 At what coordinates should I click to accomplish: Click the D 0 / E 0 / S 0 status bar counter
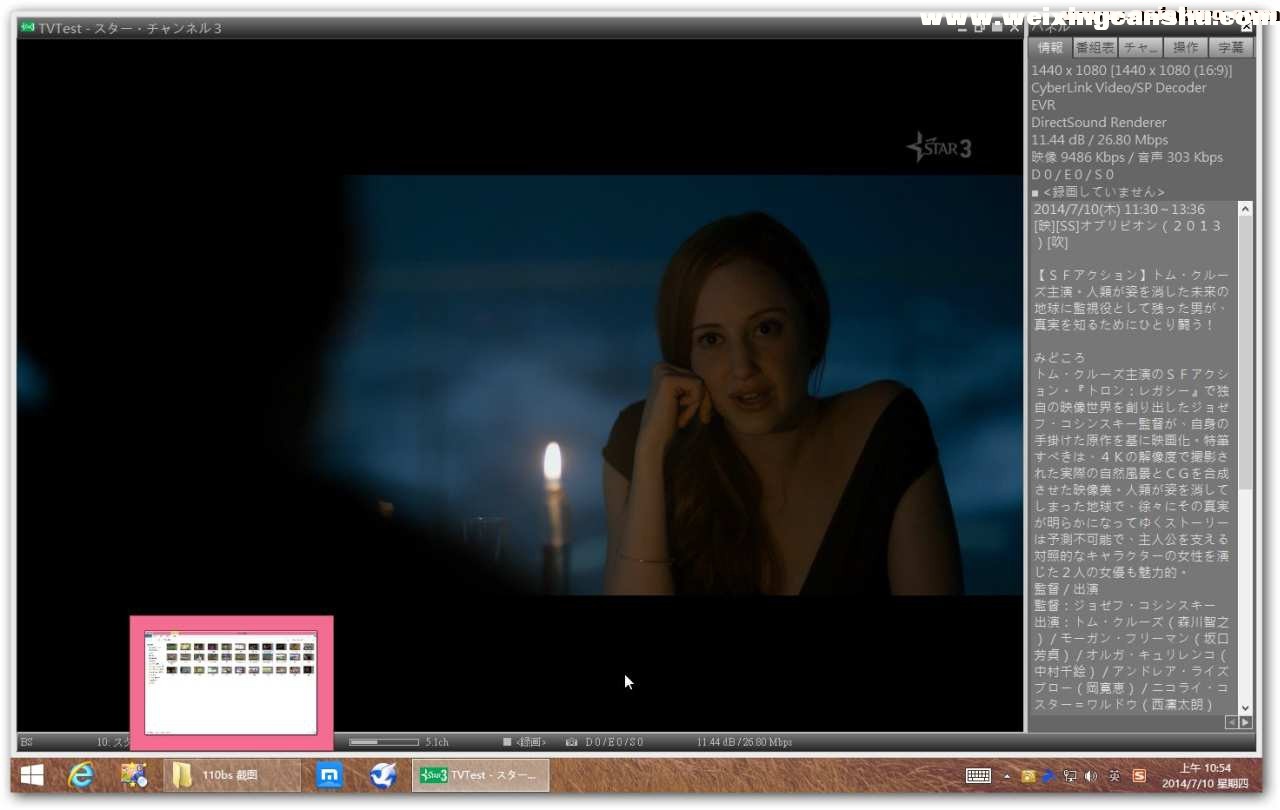(x=614, y=742)
